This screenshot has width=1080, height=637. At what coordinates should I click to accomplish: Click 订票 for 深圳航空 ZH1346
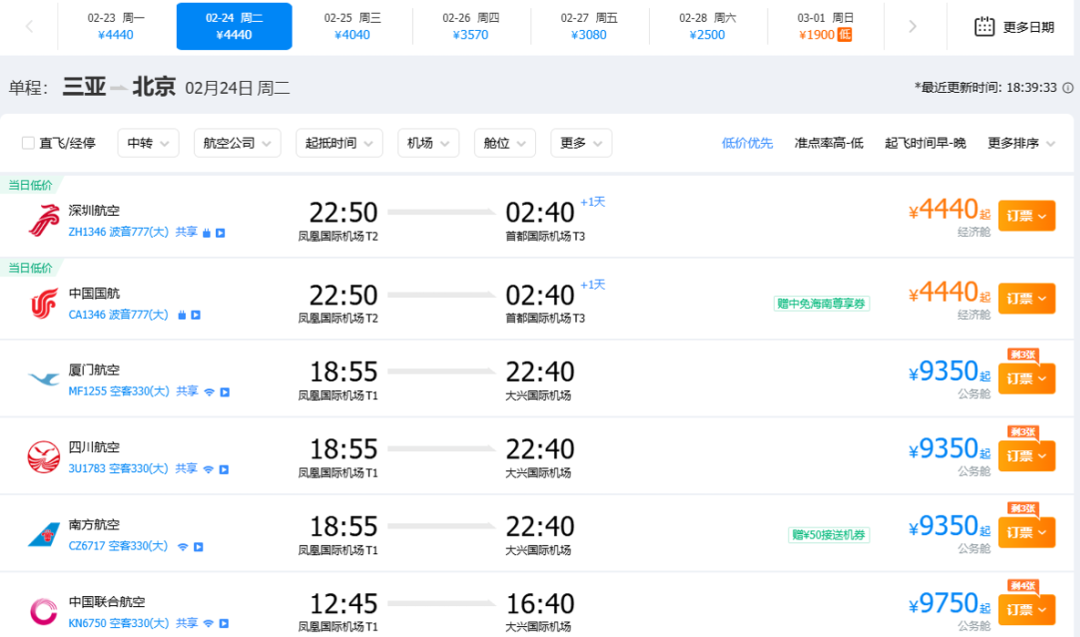pyautogui.click(x=1026, y=216)
